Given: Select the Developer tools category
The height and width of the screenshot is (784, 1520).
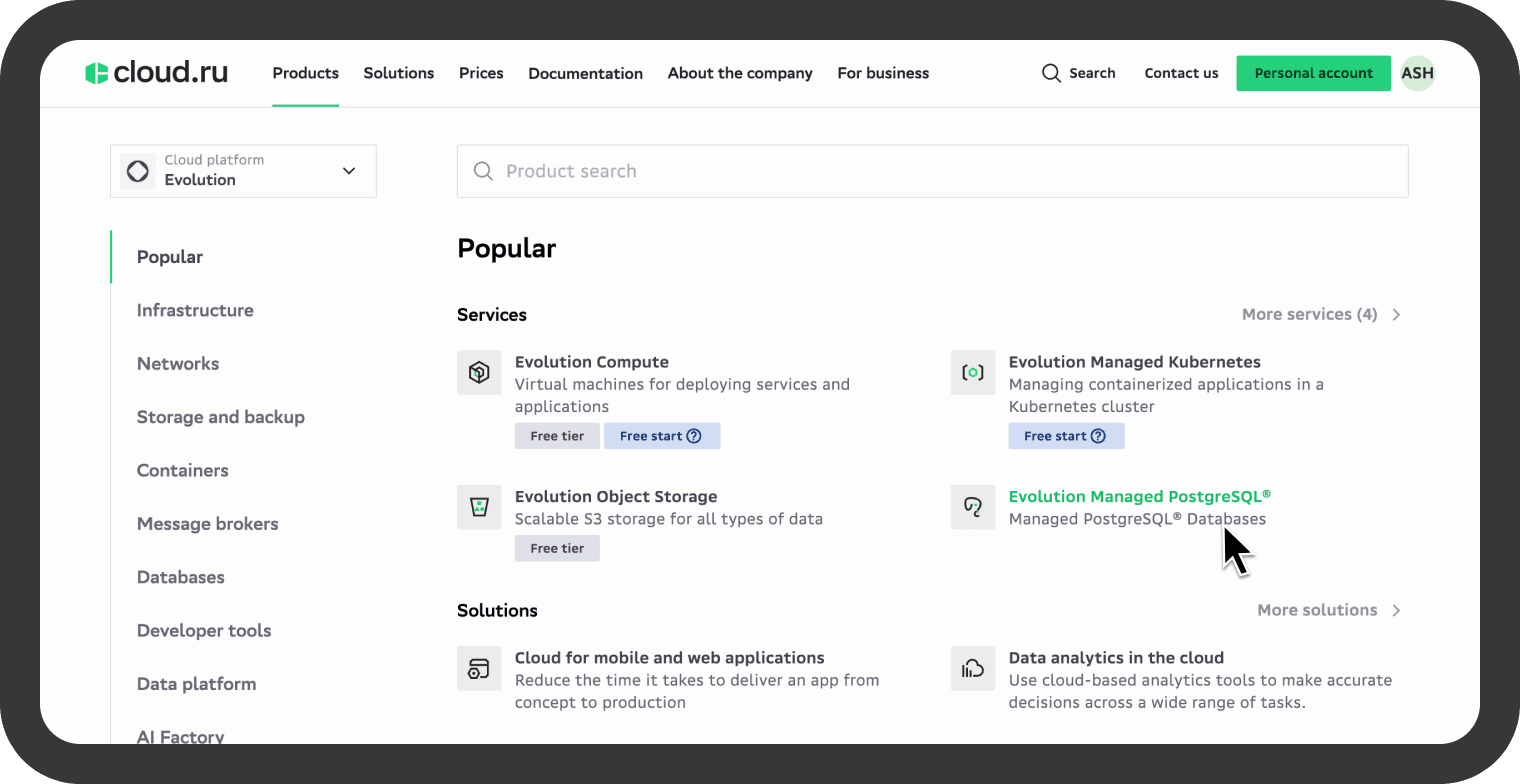Looking at the screenshot, I should [x=204, y=631].
